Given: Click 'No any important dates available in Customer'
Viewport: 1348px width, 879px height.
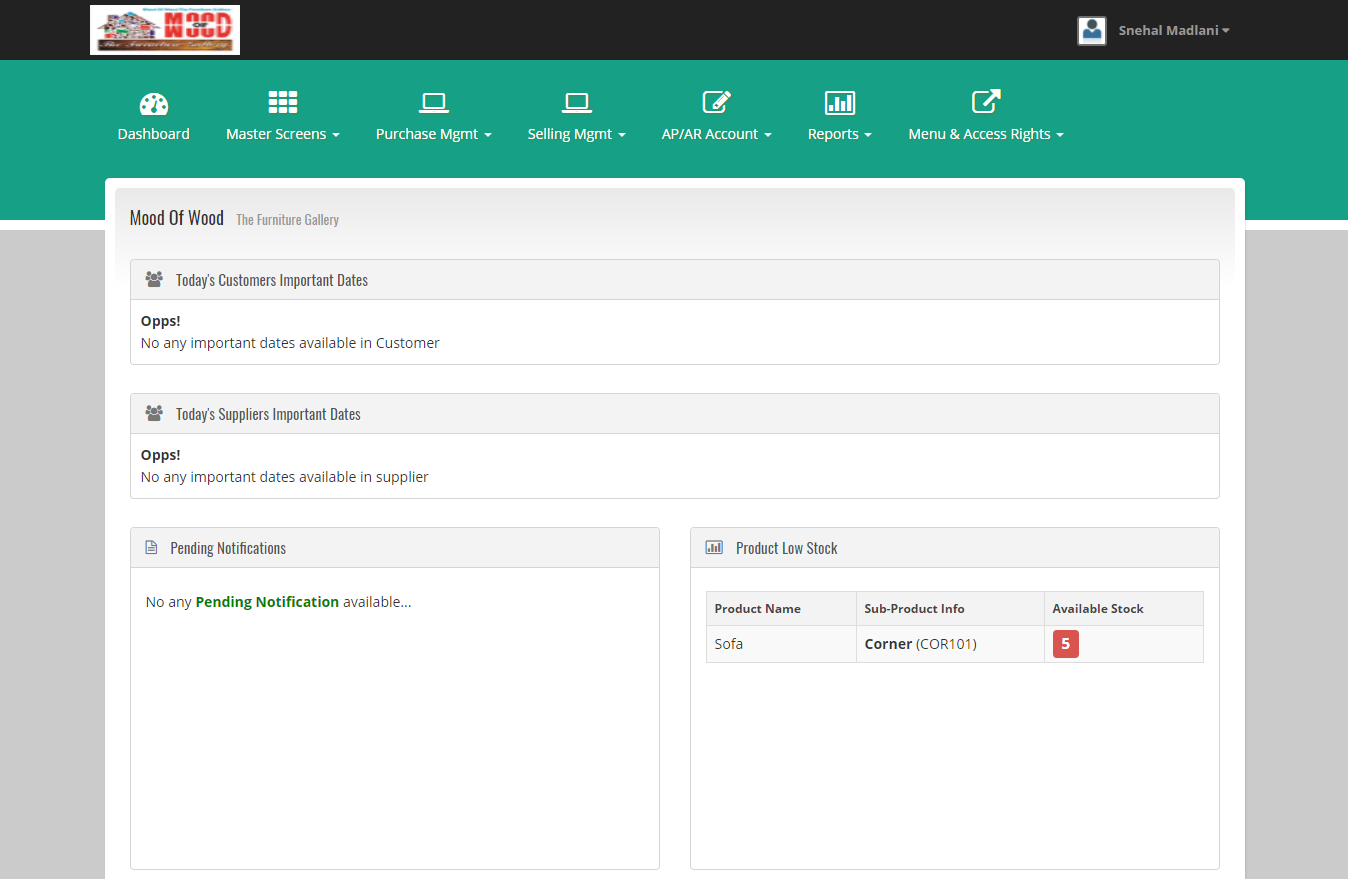Looking at the screenshot, I should (x=290, y=343).
